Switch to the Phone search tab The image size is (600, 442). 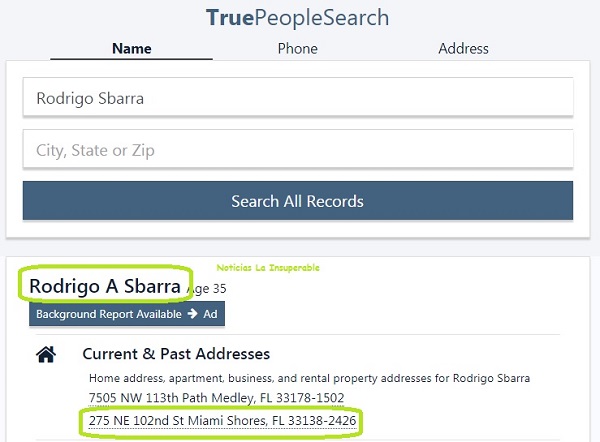297,49
